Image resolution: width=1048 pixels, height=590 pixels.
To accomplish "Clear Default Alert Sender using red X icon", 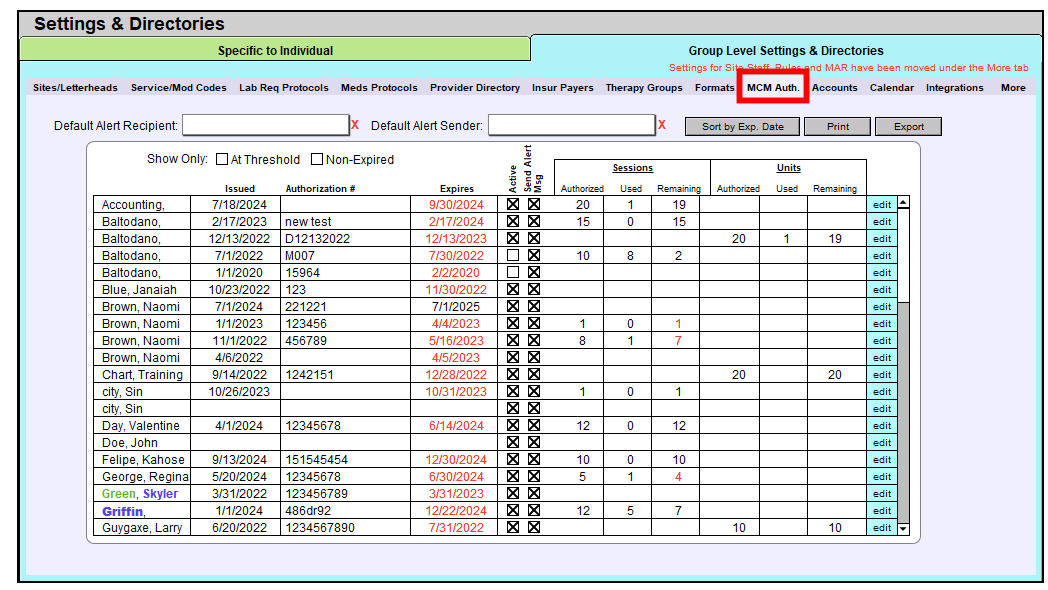I will [x=661, y=125].
